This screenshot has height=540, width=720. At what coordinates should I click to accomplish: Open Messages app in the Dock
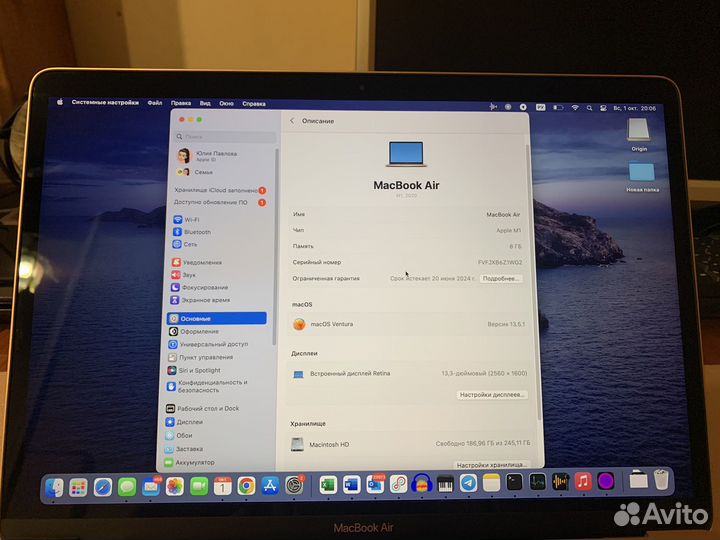pos(127,487)
